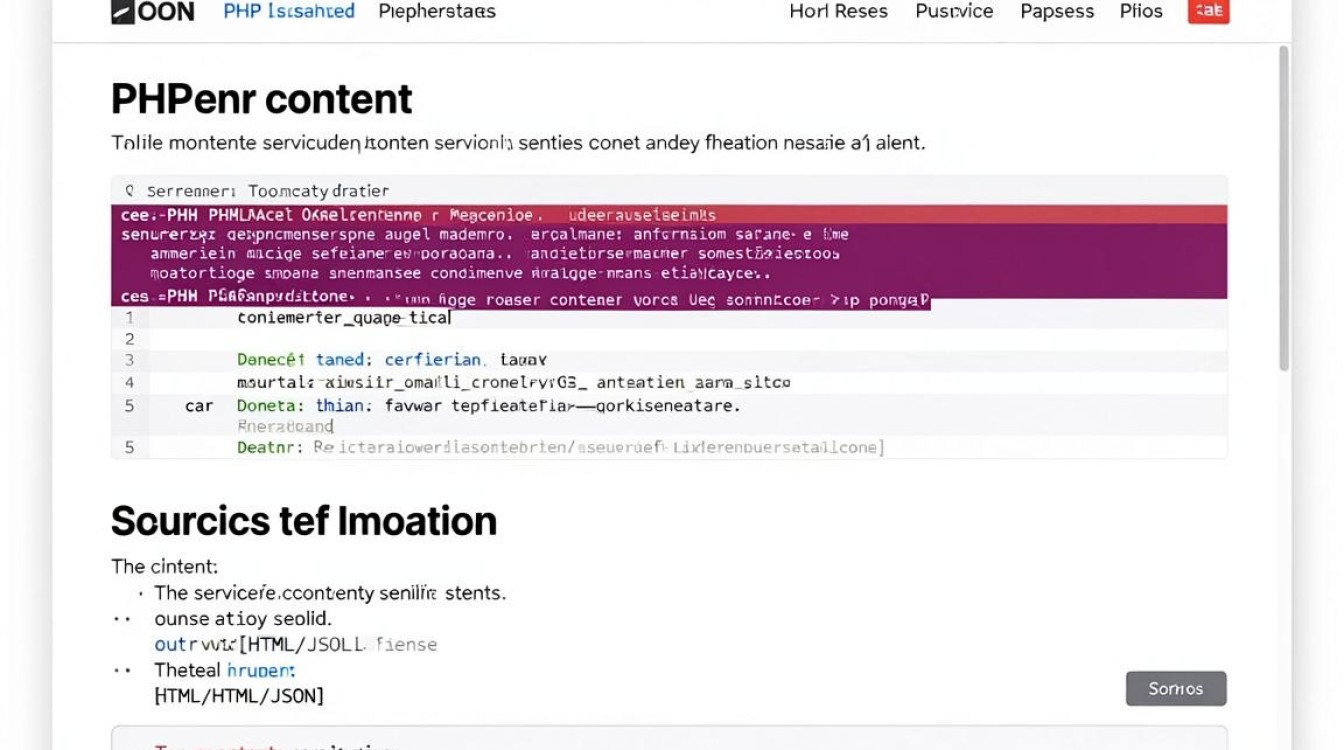The height and width of the screenshot is (750, 1344).
Task: Click the blue outrvwtx link text
Action: 194,644
